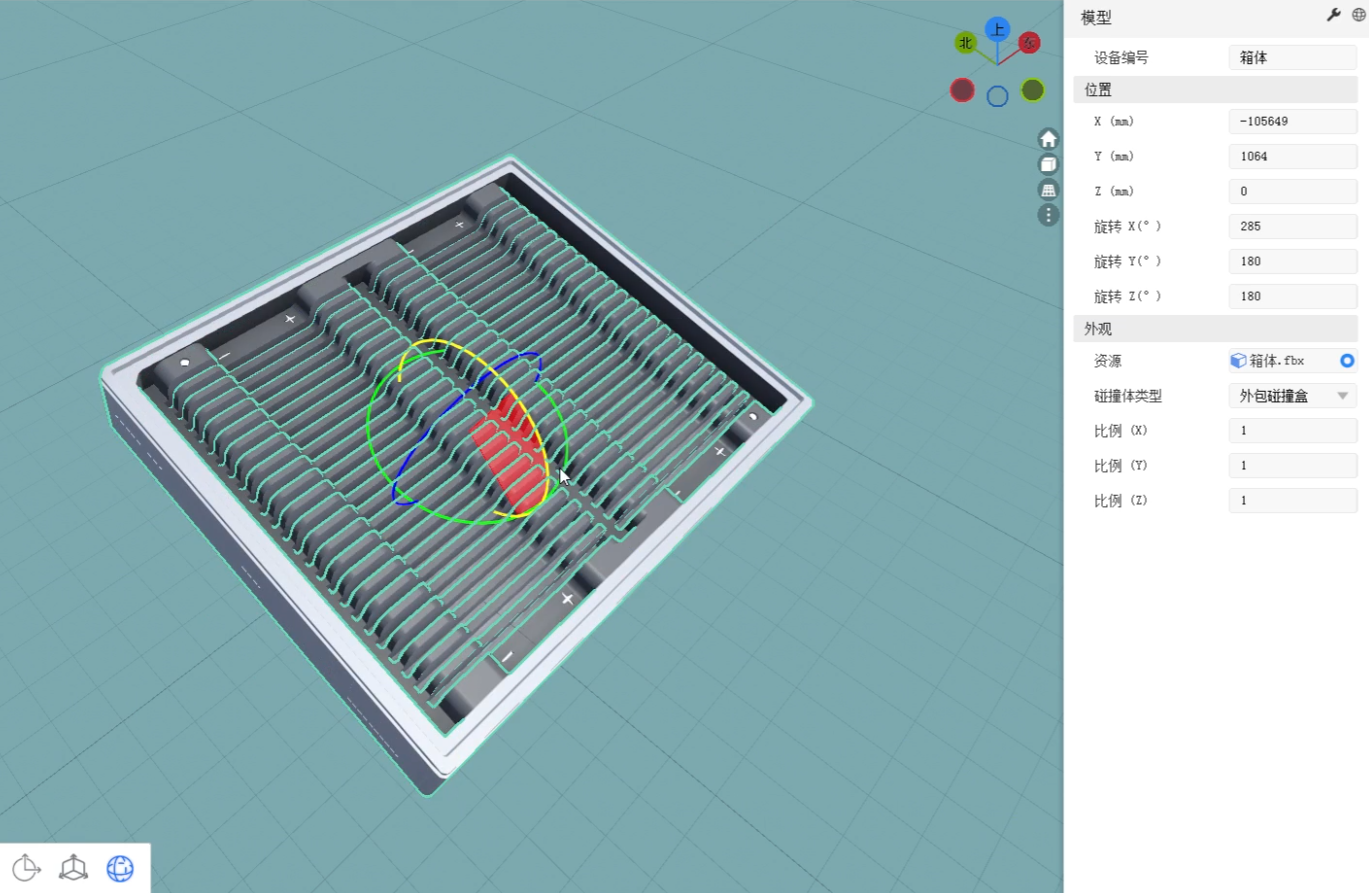Click the 资源 label
1369x893 pixels.
[1108, 361]
